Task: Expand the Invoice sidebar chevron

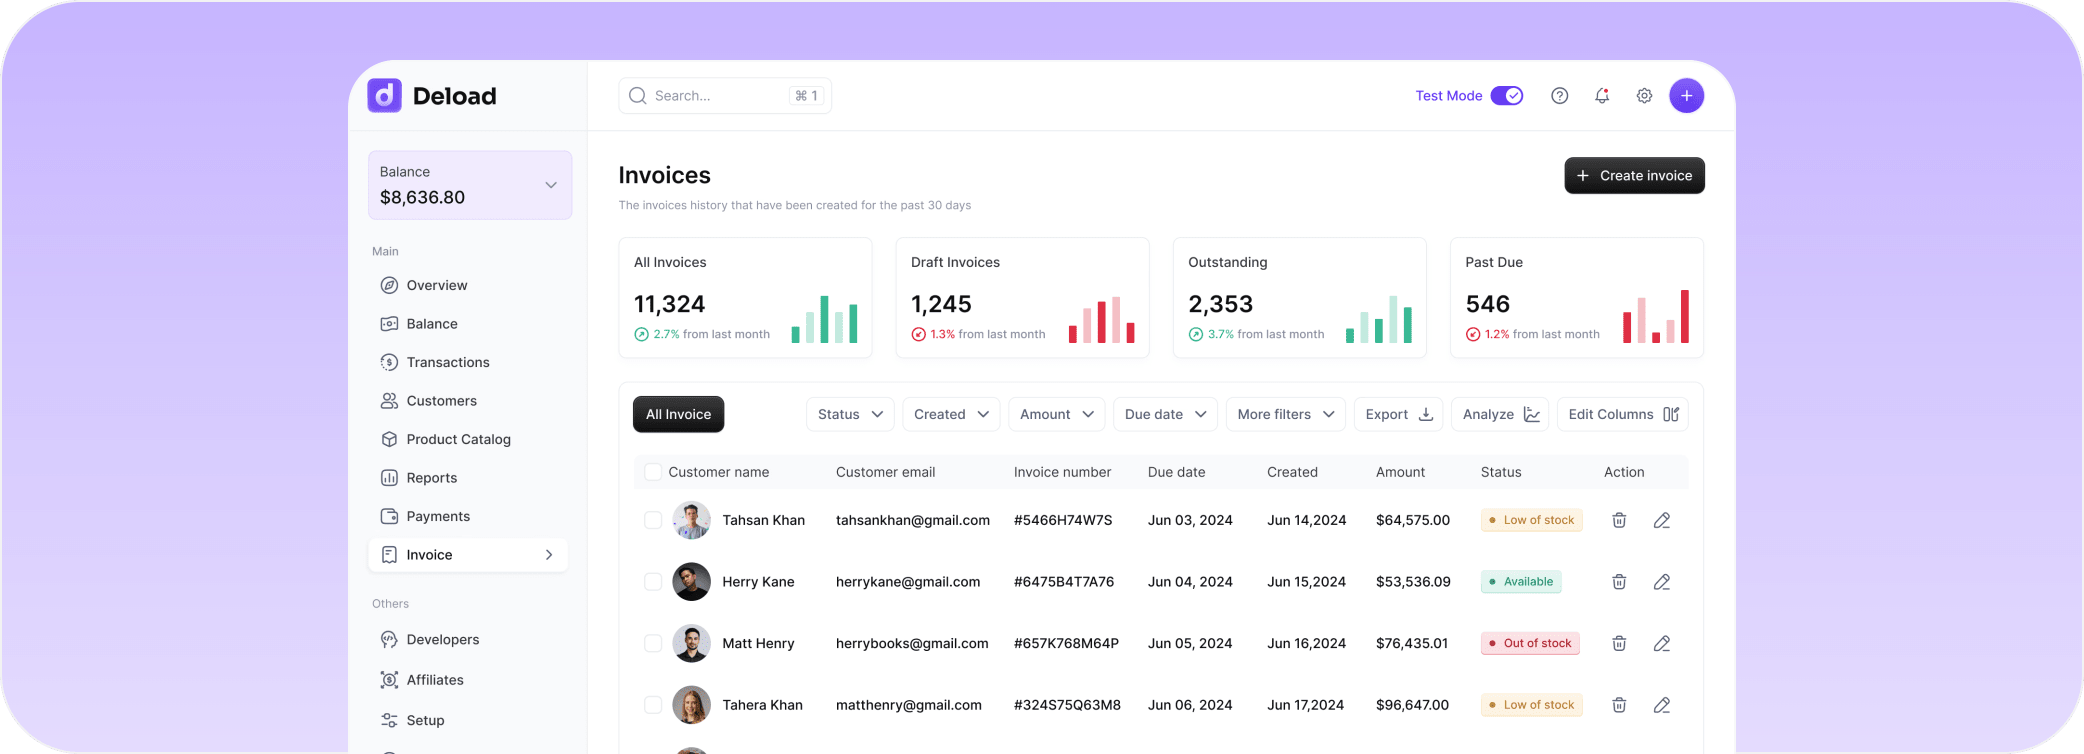Action: click(x=549, y=555)
